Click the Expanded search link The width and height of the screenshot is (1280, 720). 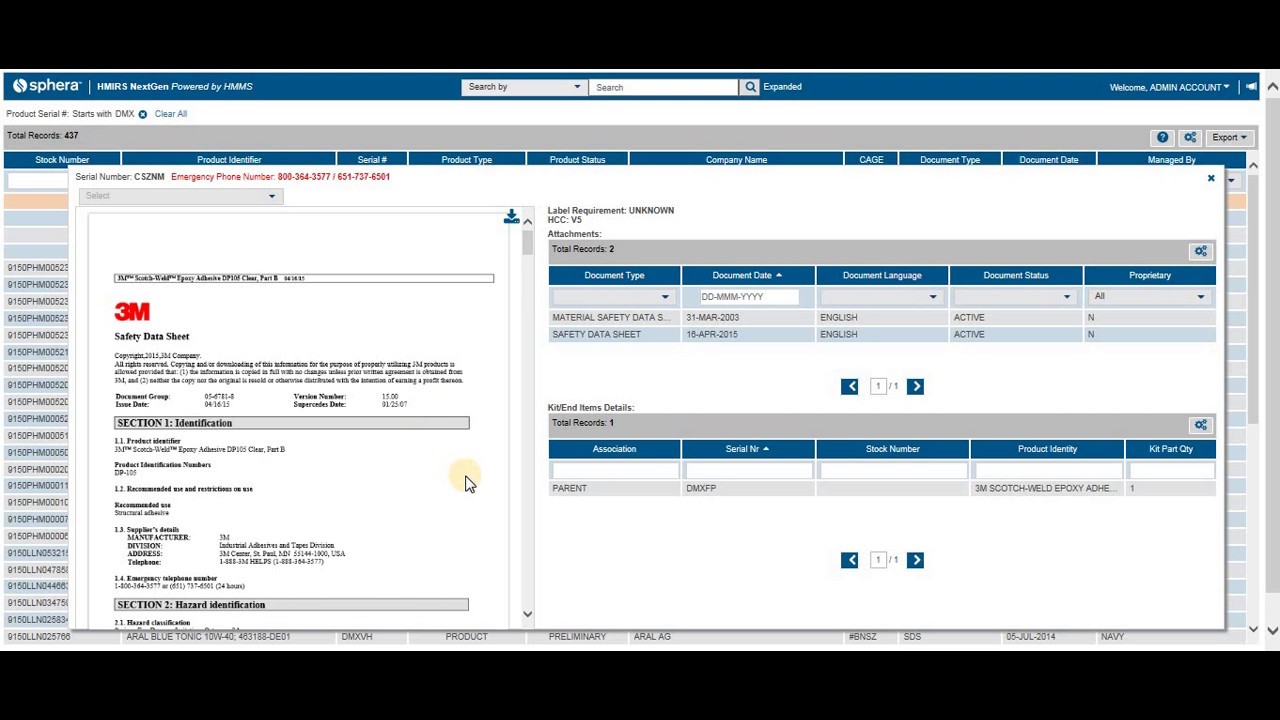(782, 87)
